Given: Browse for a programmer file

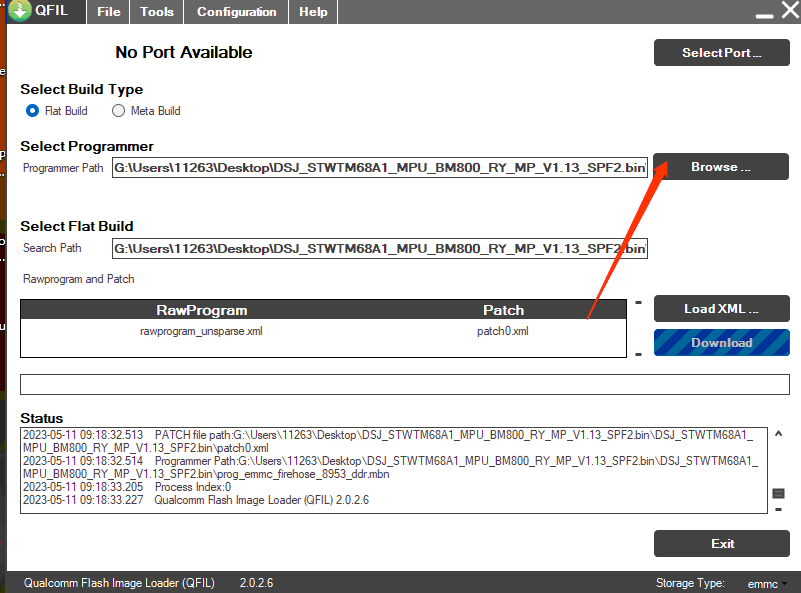Looking at the screenshot, I should point(721,167).
